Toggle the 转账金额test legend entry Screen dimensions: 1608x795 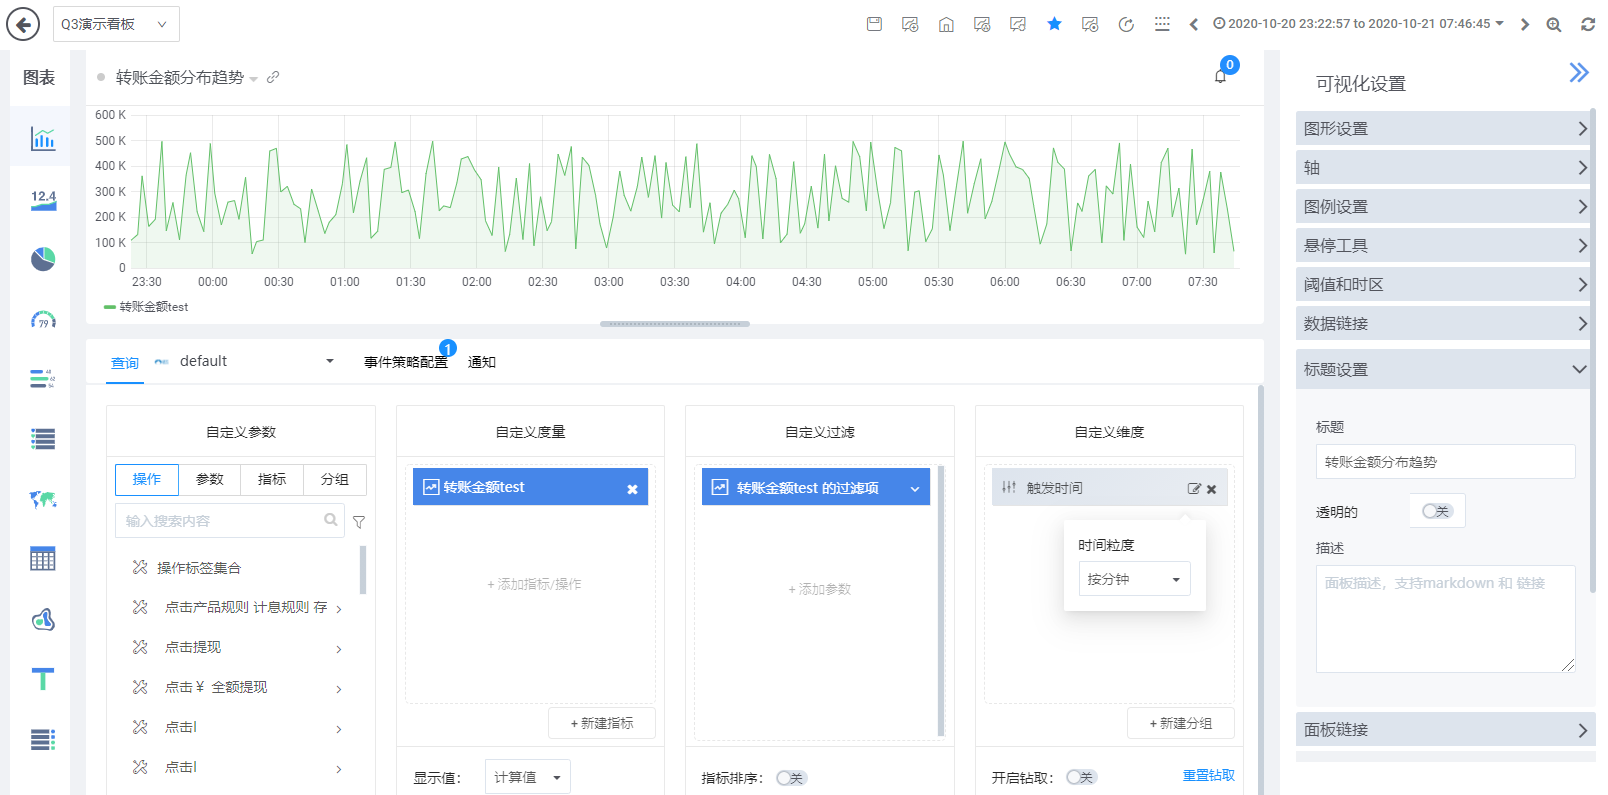pos(146,307)
